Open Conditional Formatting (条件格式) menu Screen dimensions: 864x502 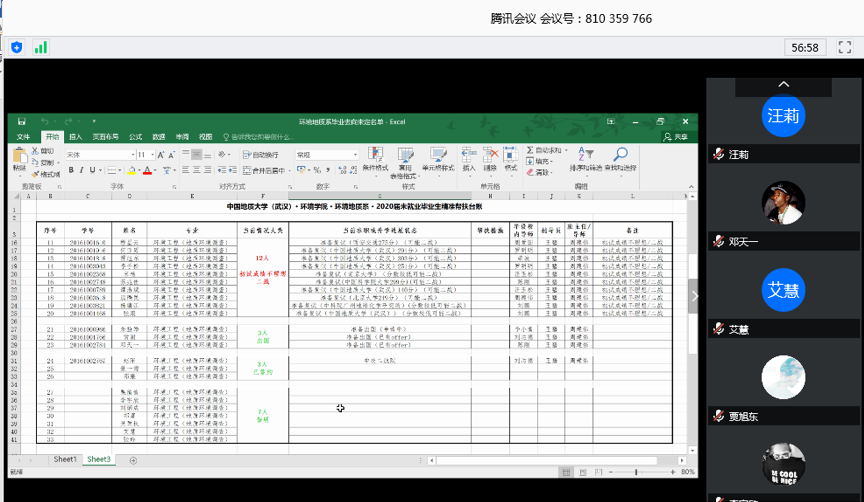pyautogui.click(x=375, y=160)
